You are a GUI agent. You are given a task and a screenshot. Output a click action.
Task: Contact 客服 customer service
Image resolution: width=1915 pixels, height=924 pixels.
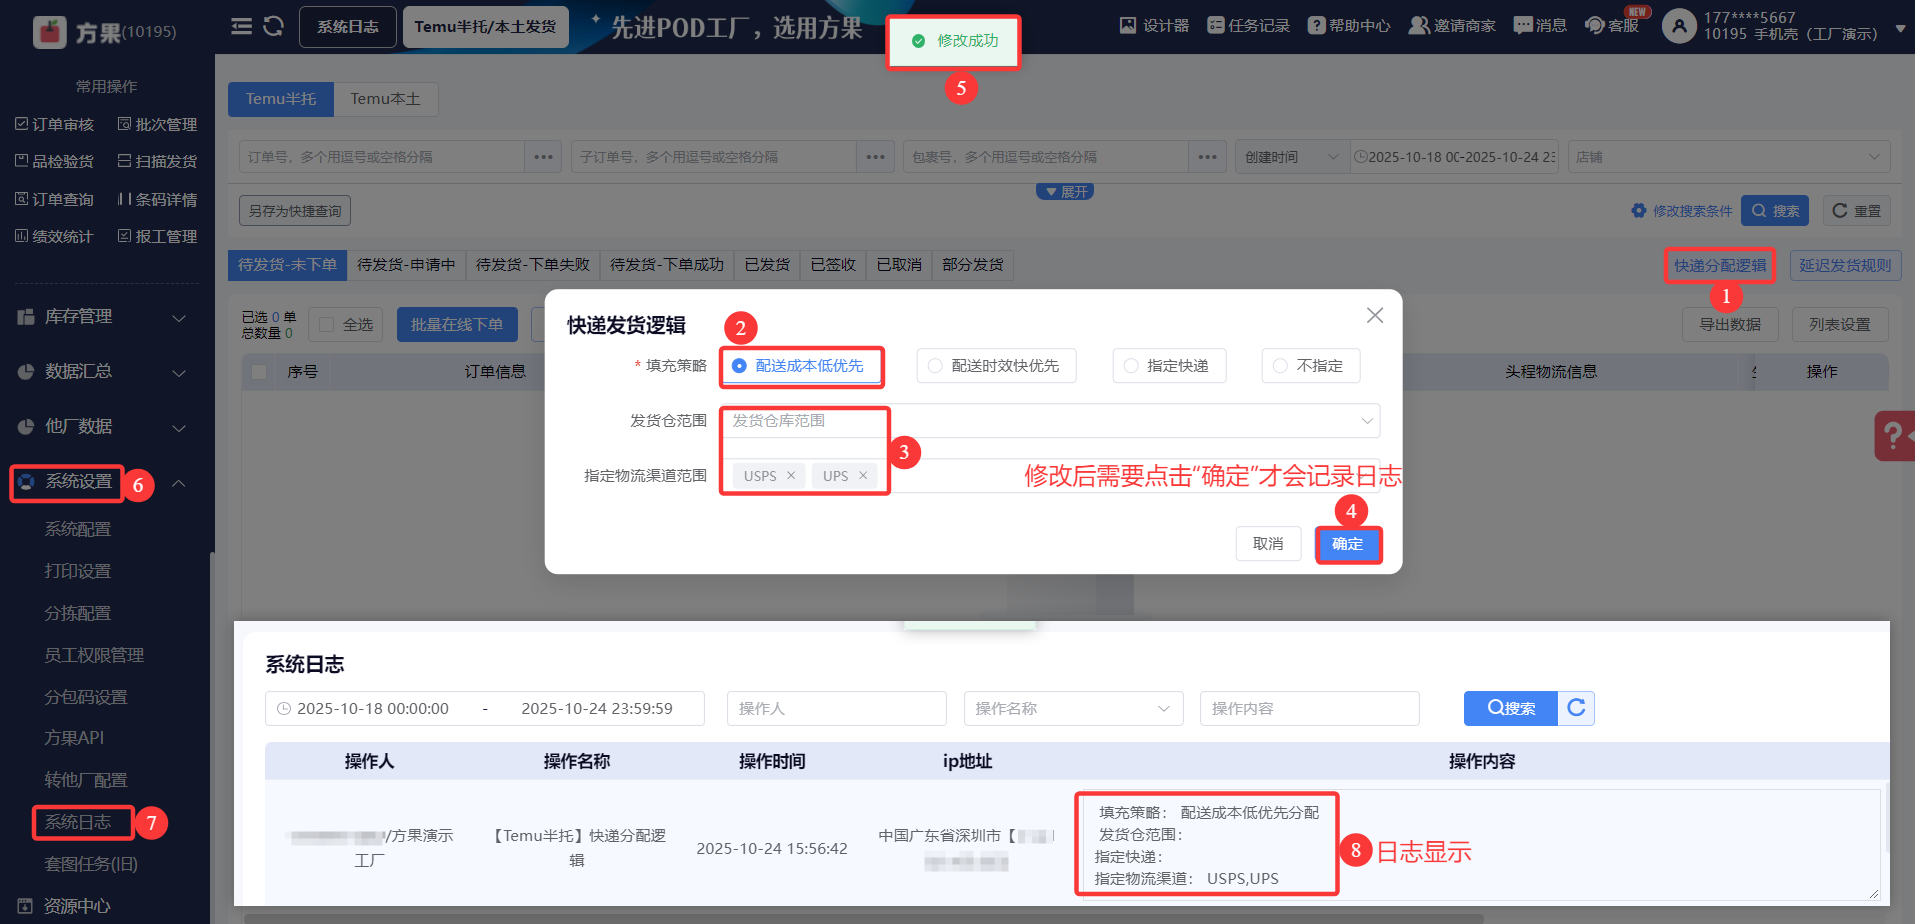pos(1612,25)
